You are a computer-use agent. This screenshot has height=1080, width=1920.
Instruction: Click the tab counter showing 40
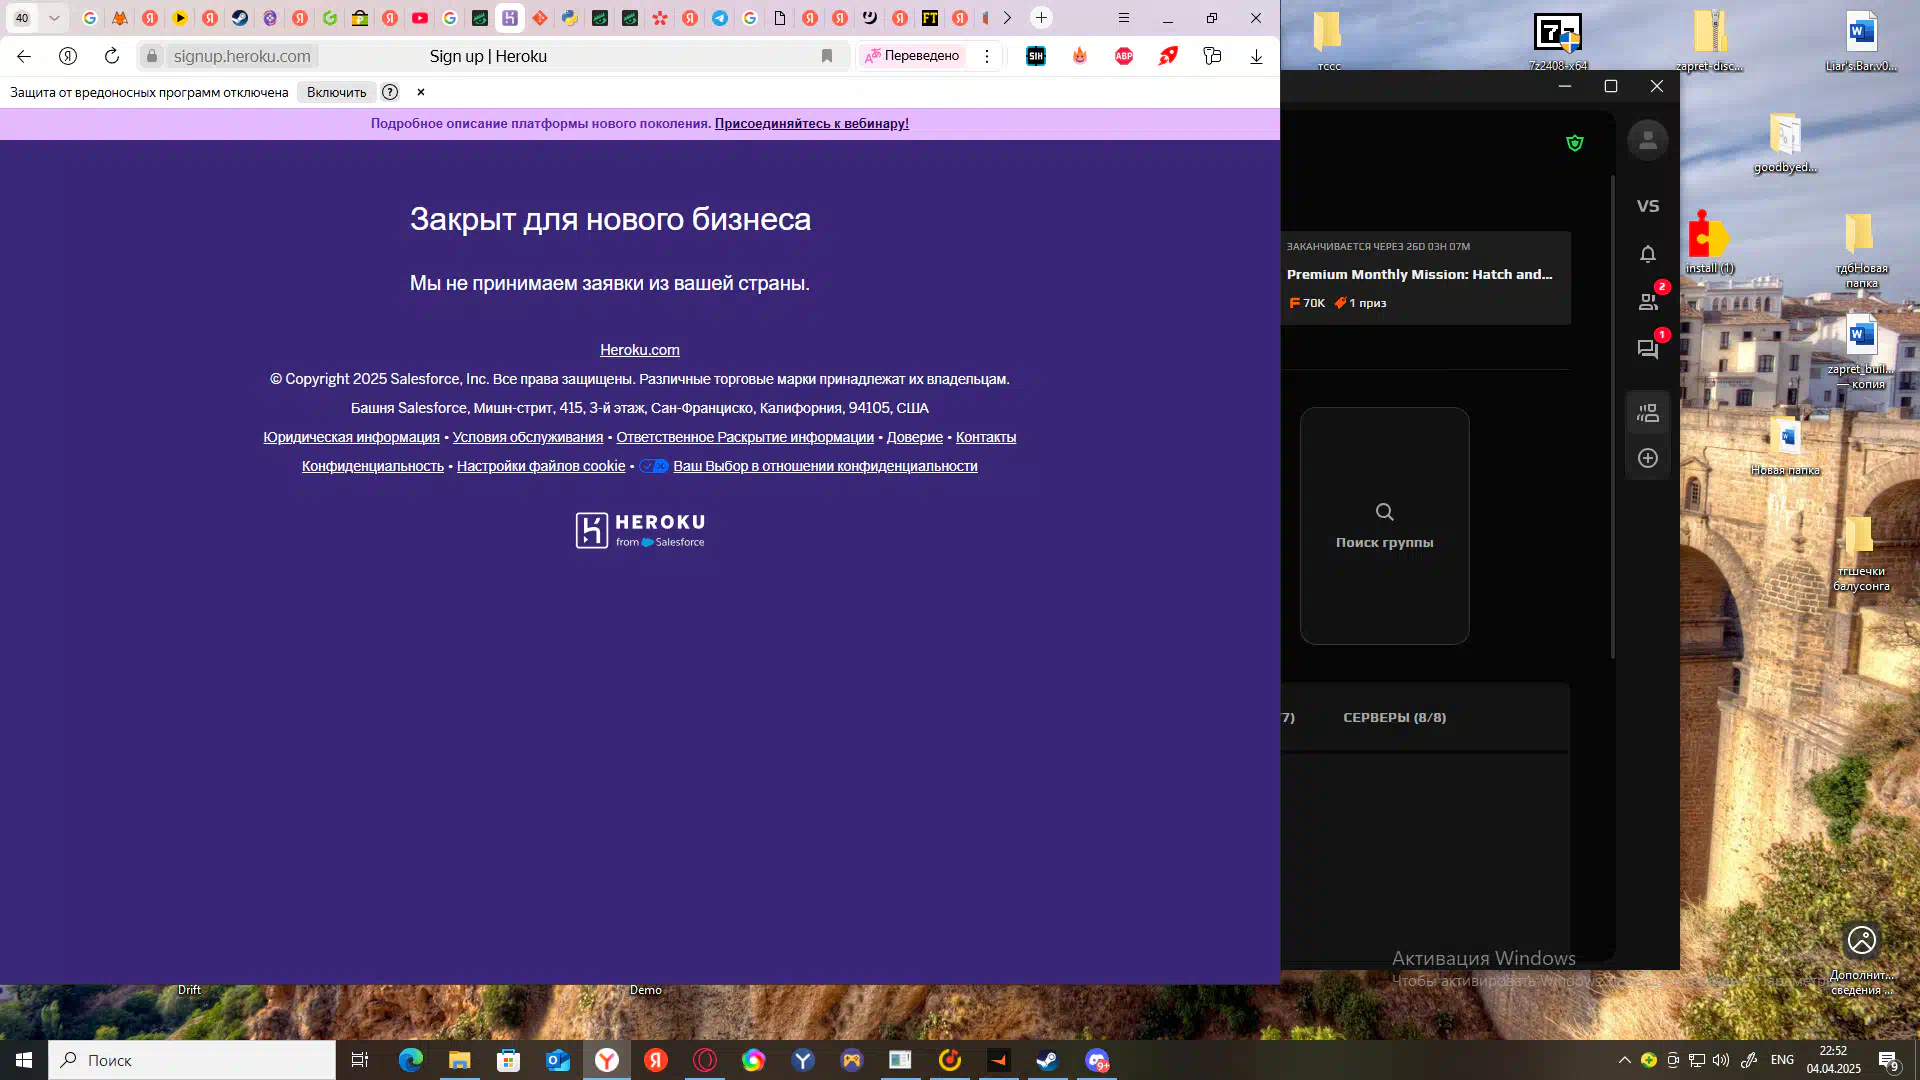click(22, 18)
